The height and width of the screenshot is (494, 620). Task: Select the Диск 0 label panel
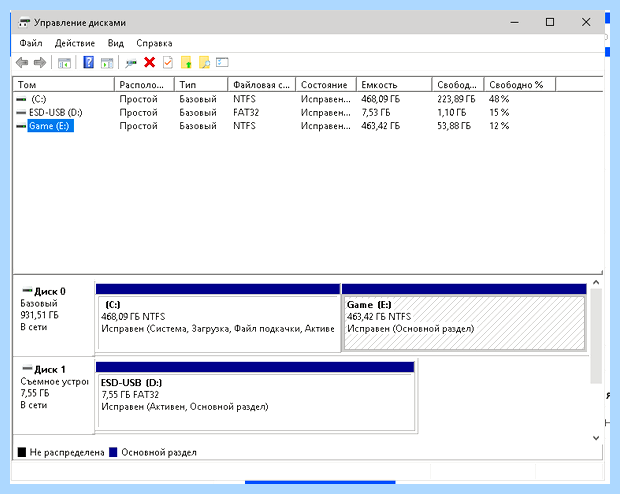tap(54, 318)
